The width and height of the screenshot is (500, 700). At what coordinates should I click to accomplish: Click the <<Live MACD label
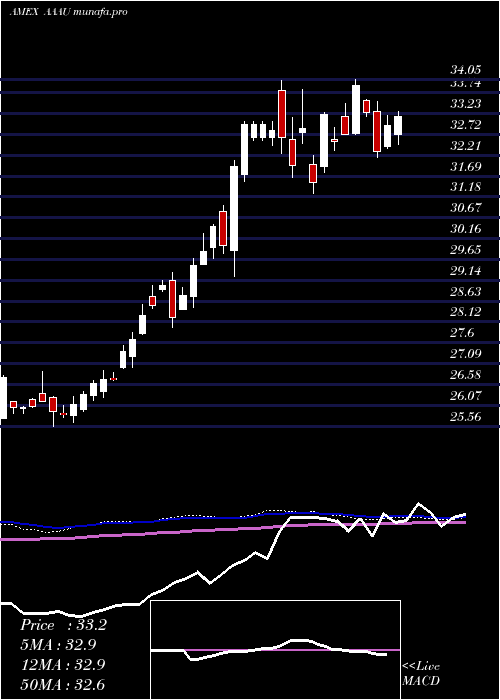(x=421, y=674)
